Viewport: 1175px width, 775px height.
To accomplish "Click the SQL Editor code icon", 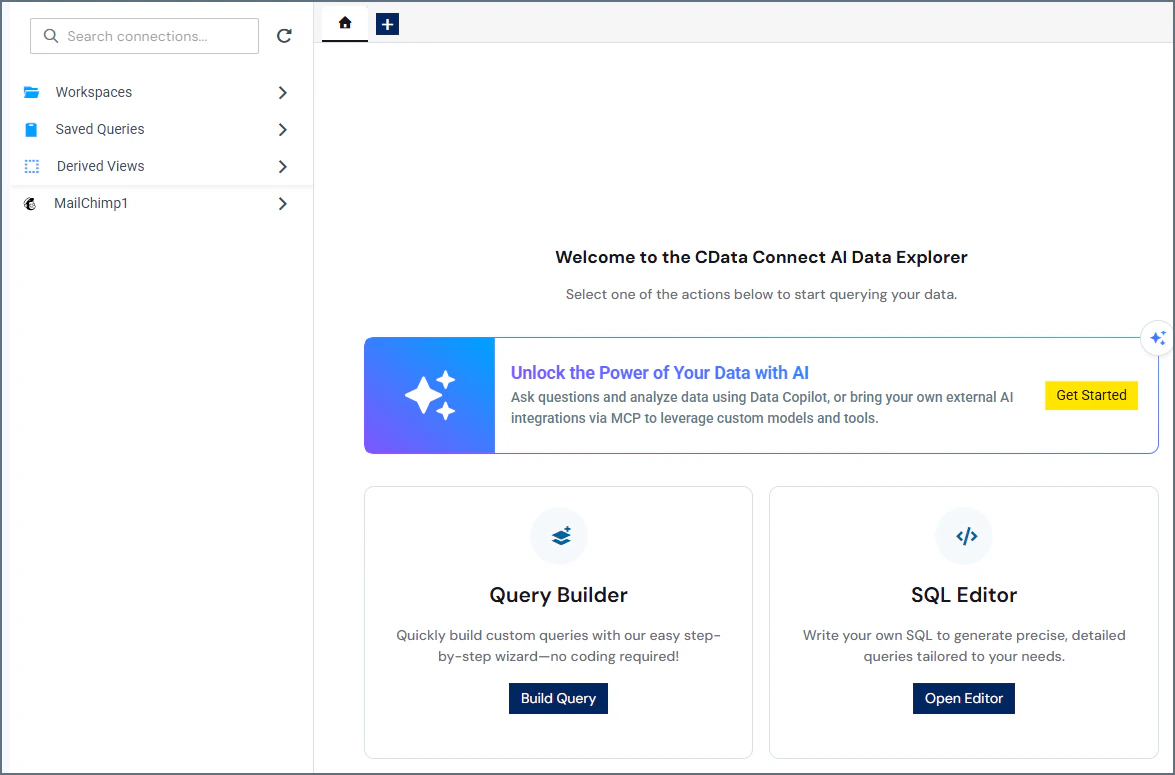I will point(963,535).
